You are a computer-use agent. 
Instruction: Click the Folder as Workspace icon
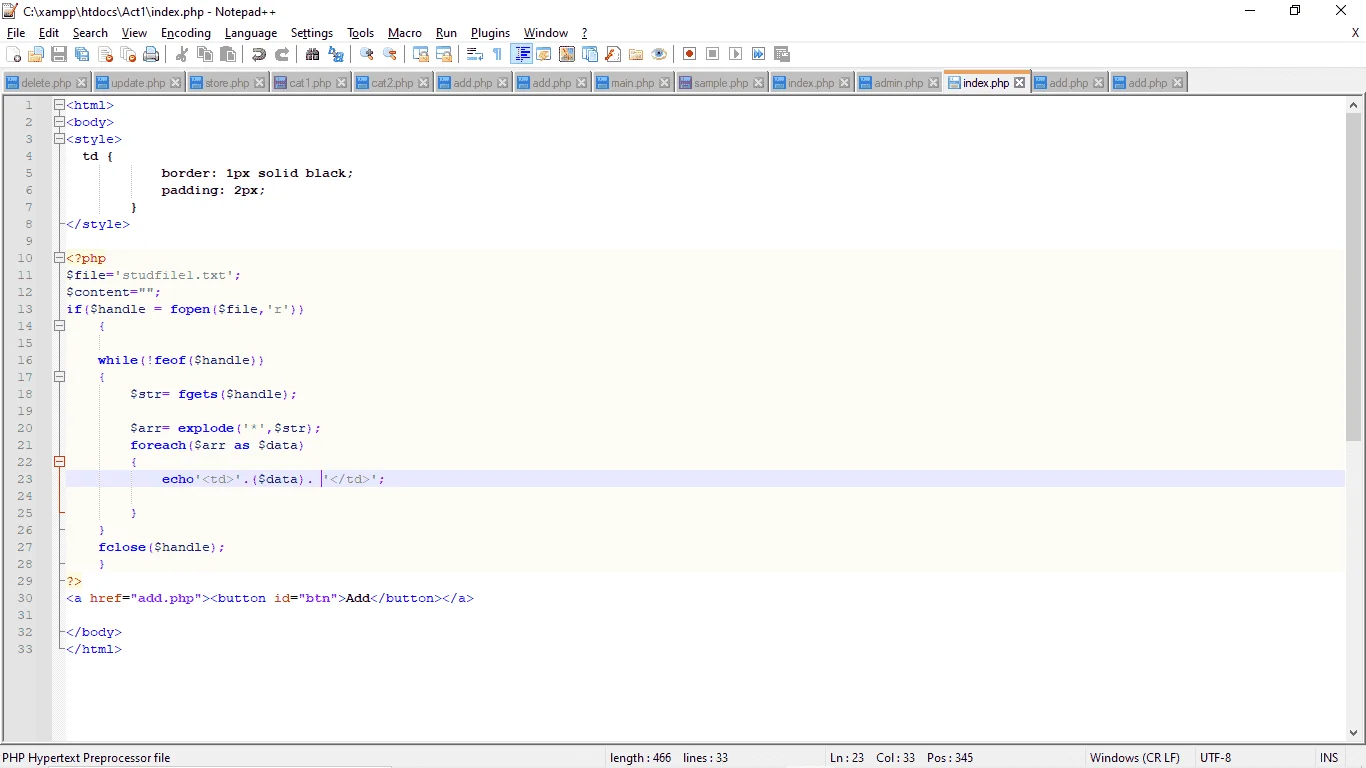(x=636, y=54)
